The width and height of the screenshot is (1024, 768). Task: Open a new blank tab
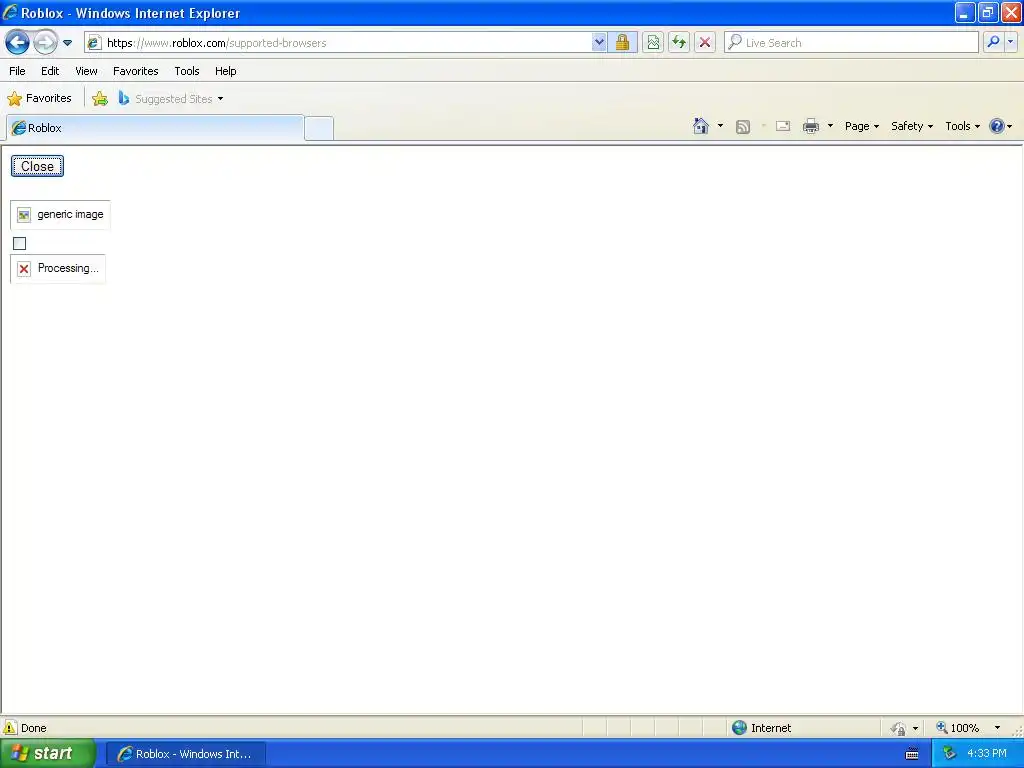pos(319,128)
